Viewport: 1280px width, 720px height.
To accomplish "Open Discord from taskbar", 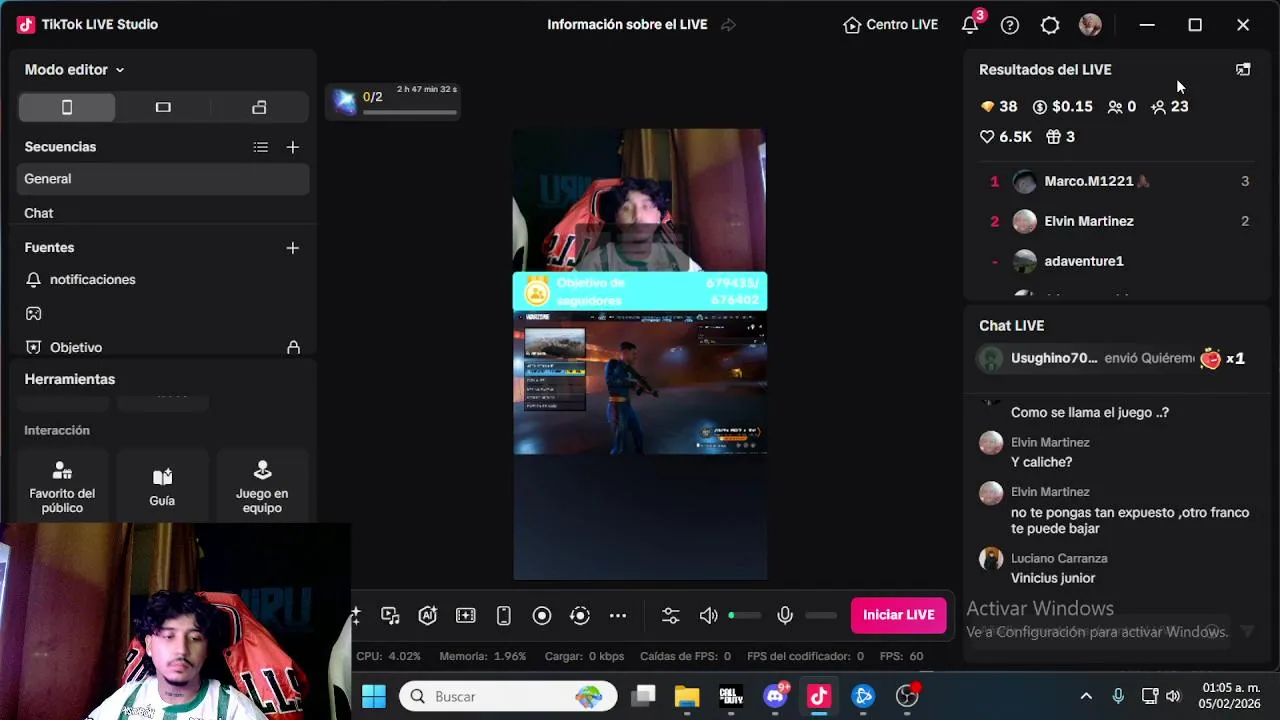I will 775,696.
